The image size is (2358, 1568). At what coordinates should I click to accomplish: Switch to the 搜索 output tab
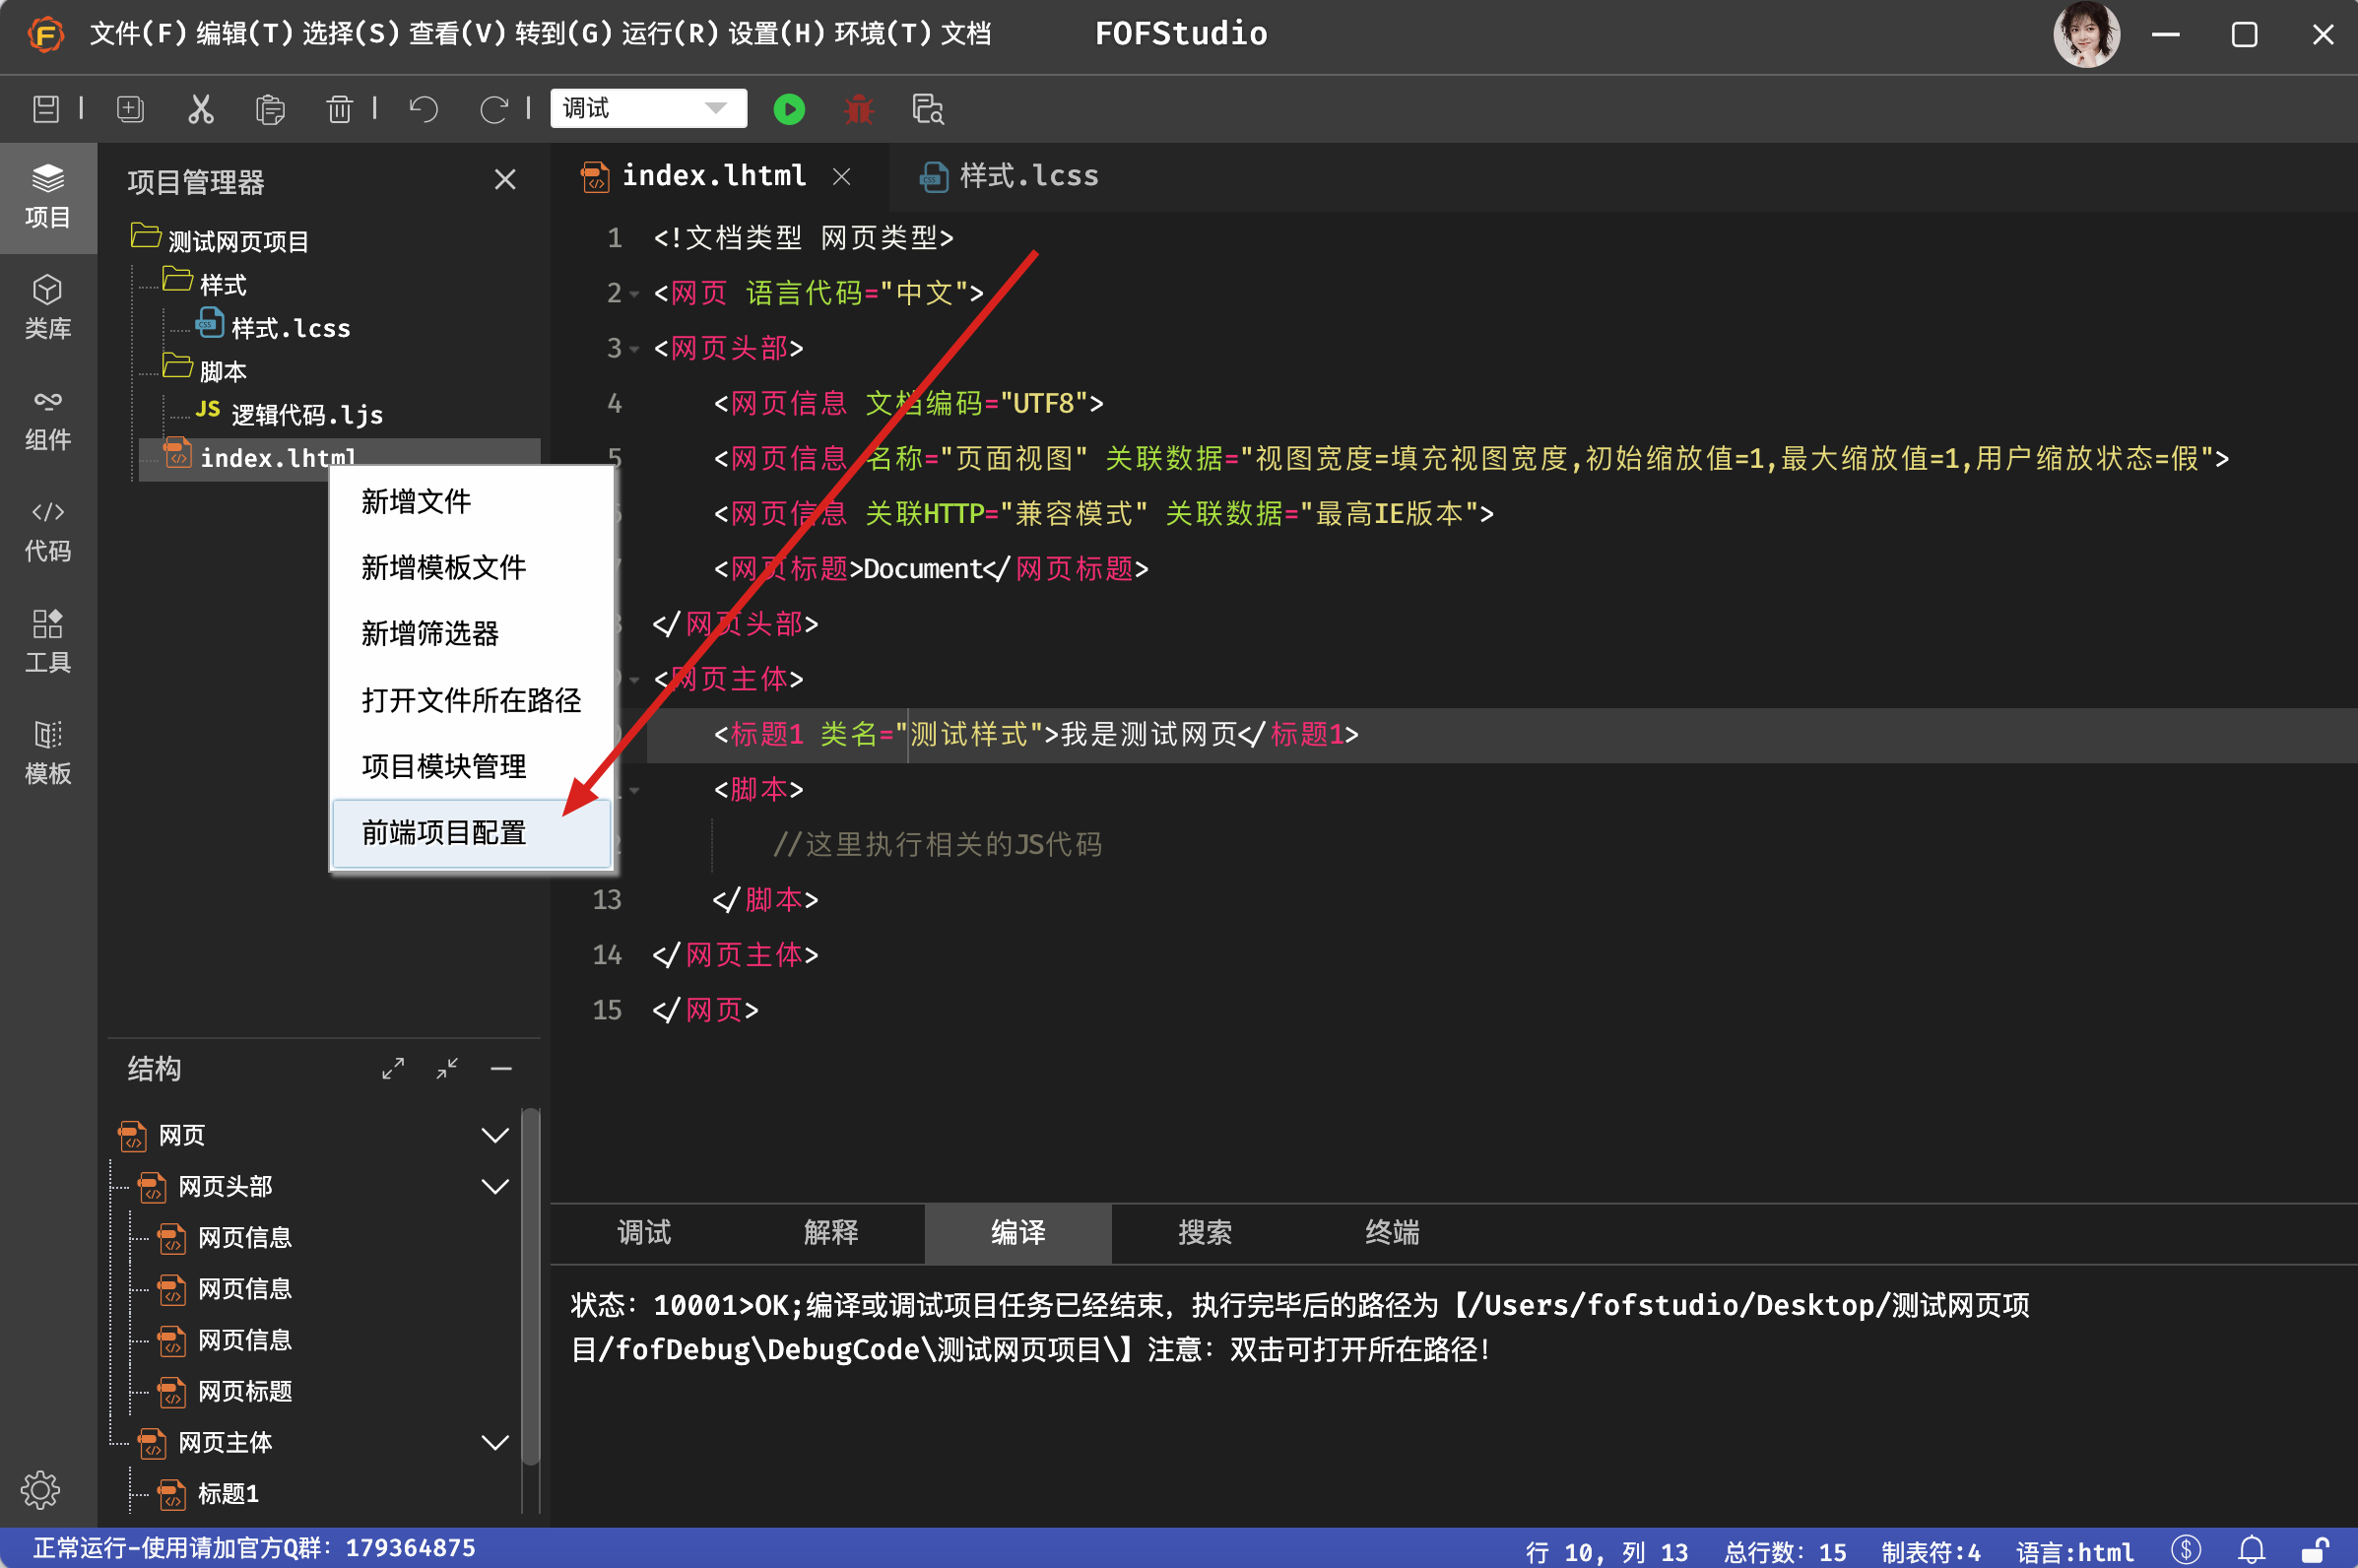(x=1205, y=1232)
